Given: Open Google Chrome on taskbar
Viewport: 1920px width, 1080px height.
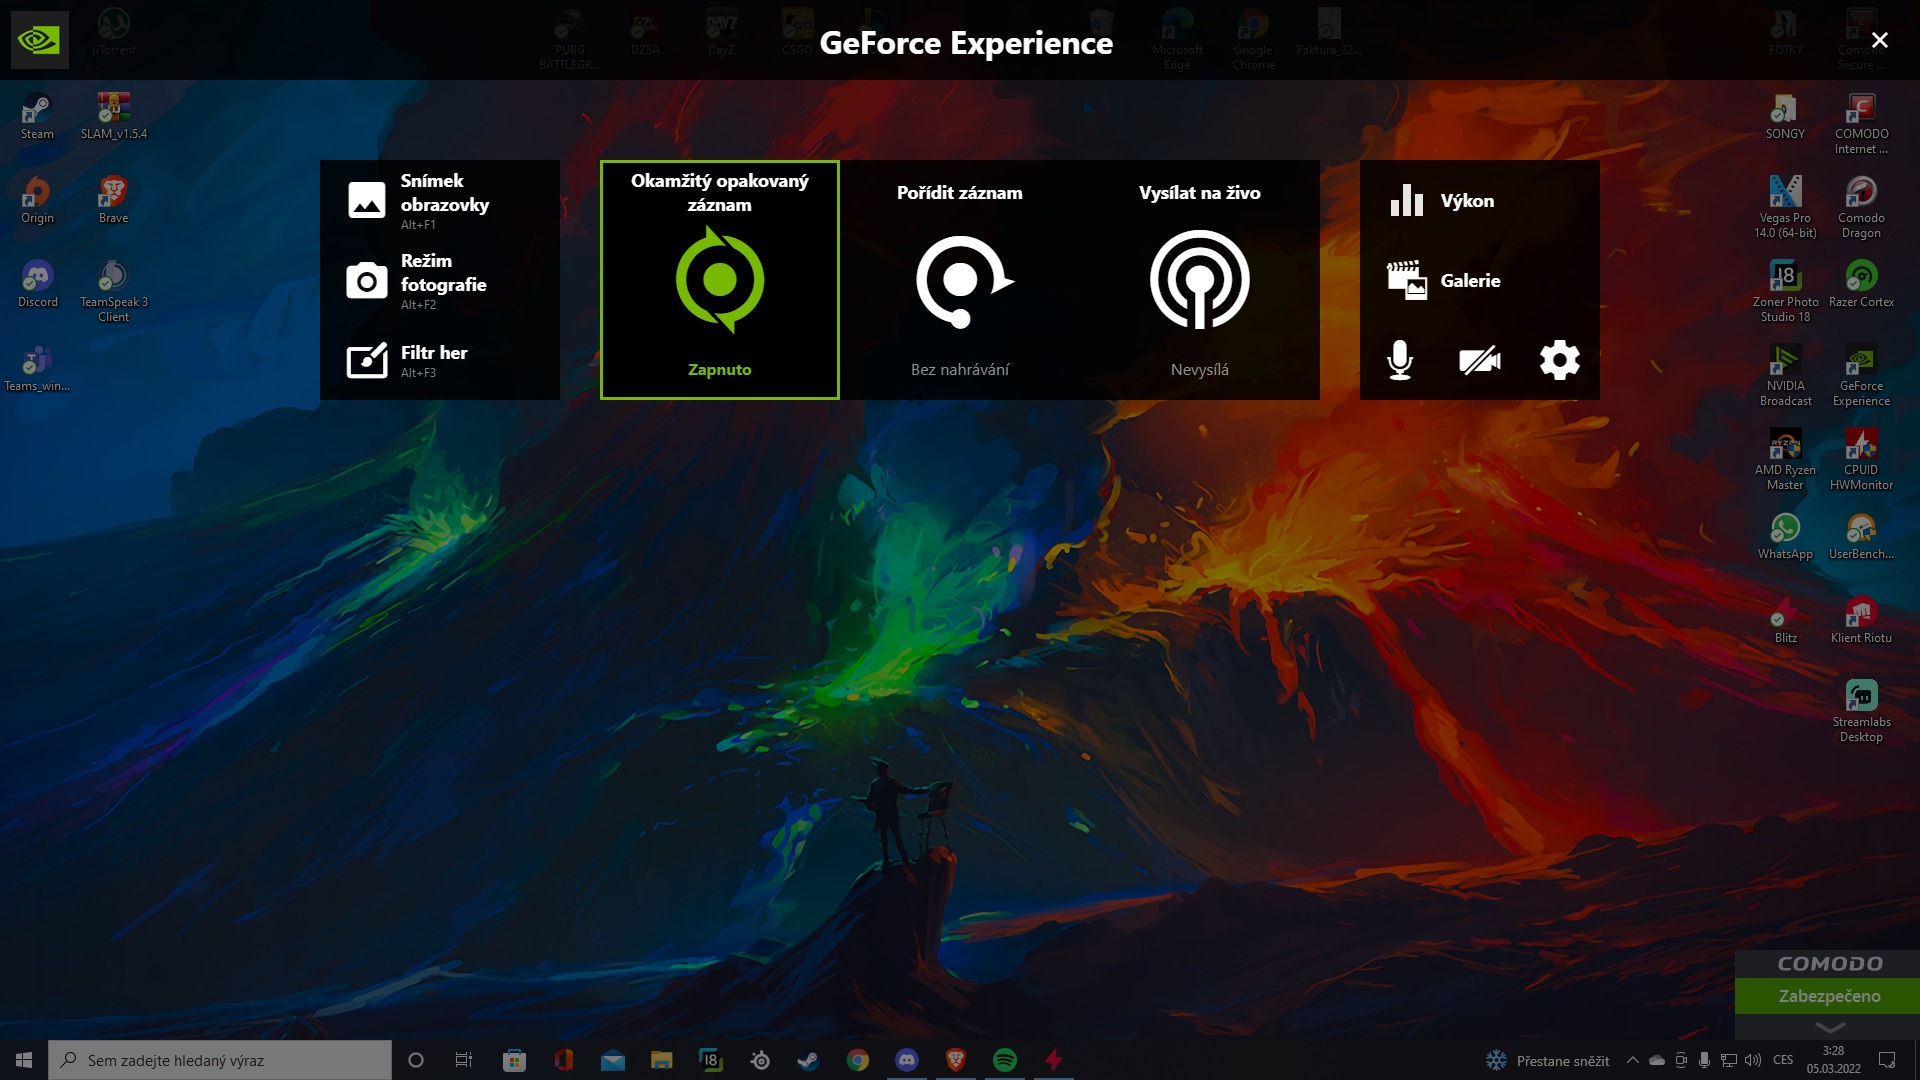Looking at the screenshot, I should [x=858, y=1060].
